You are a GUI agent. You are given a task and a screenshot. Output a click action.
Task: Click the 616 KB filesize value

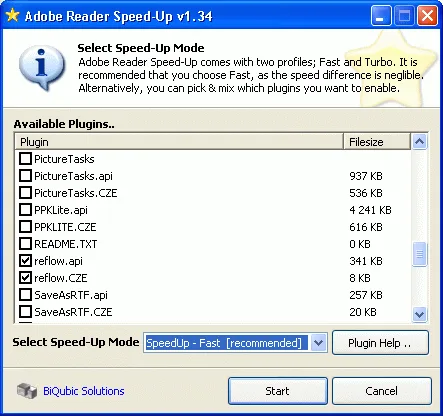pos(366,227)
